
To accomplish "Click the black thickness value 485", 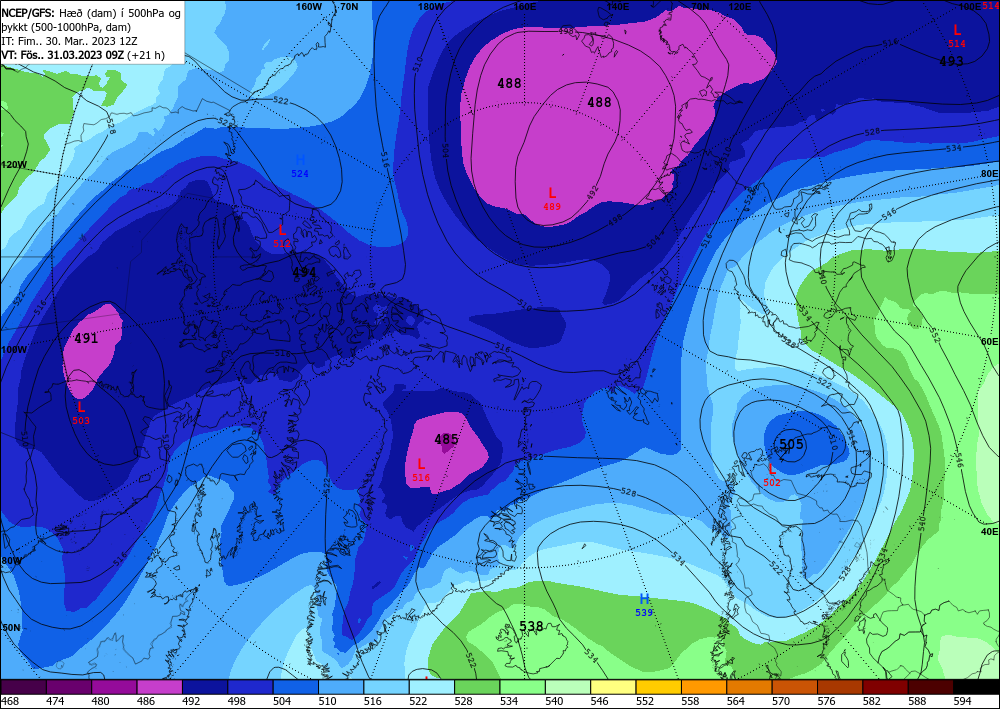I will point(446,439).
